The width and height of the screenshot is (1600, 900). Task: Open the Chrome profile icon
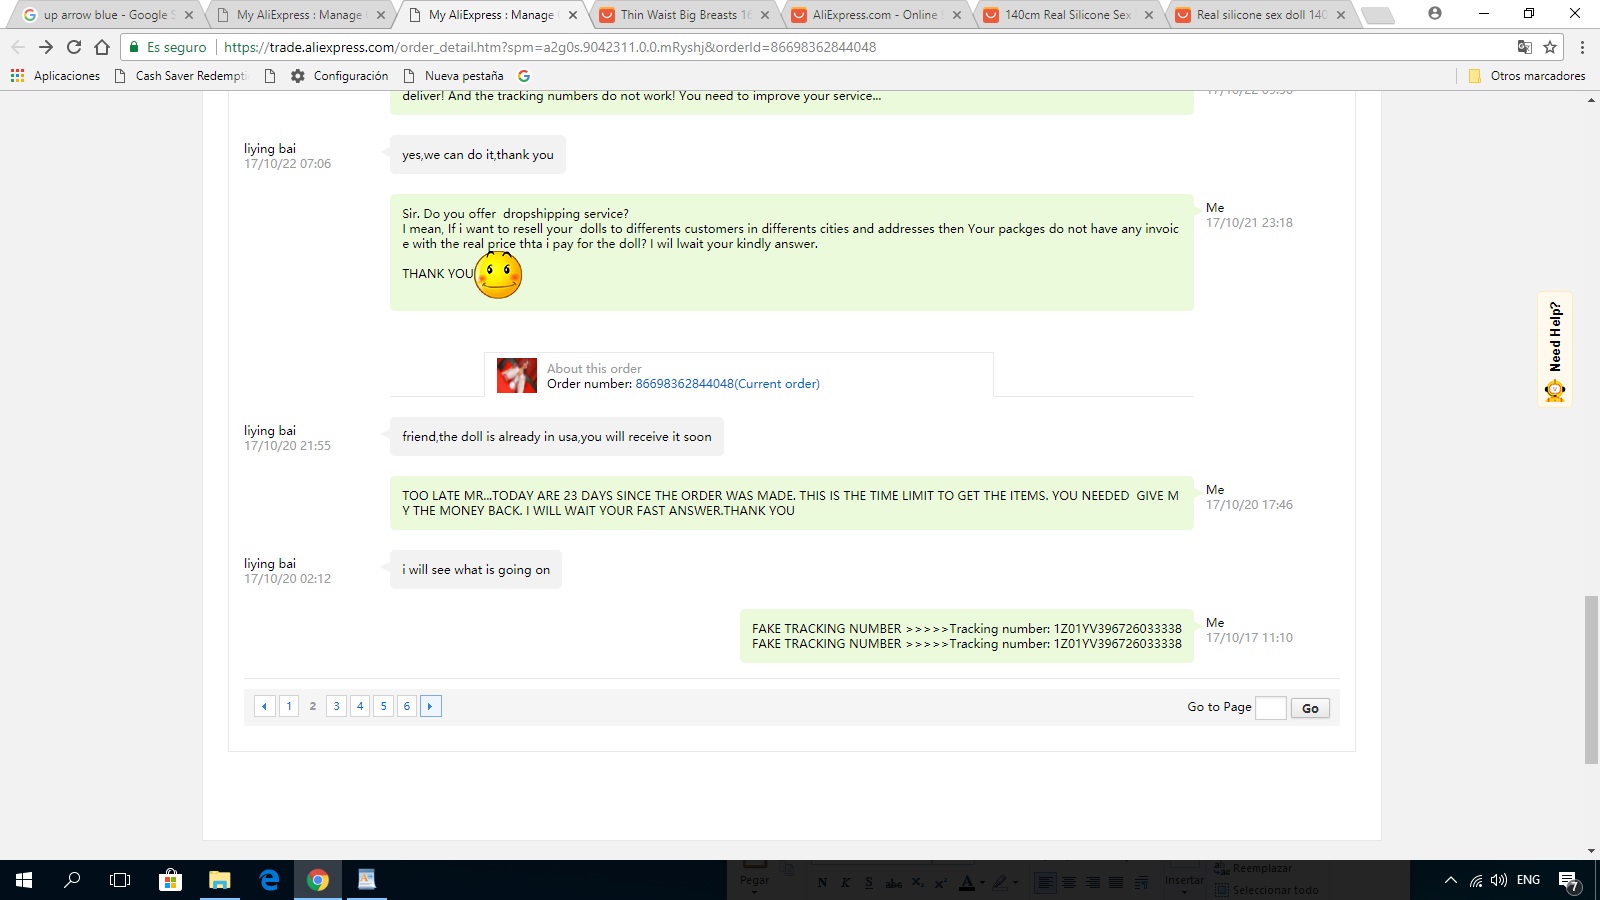coord(1435,14)
